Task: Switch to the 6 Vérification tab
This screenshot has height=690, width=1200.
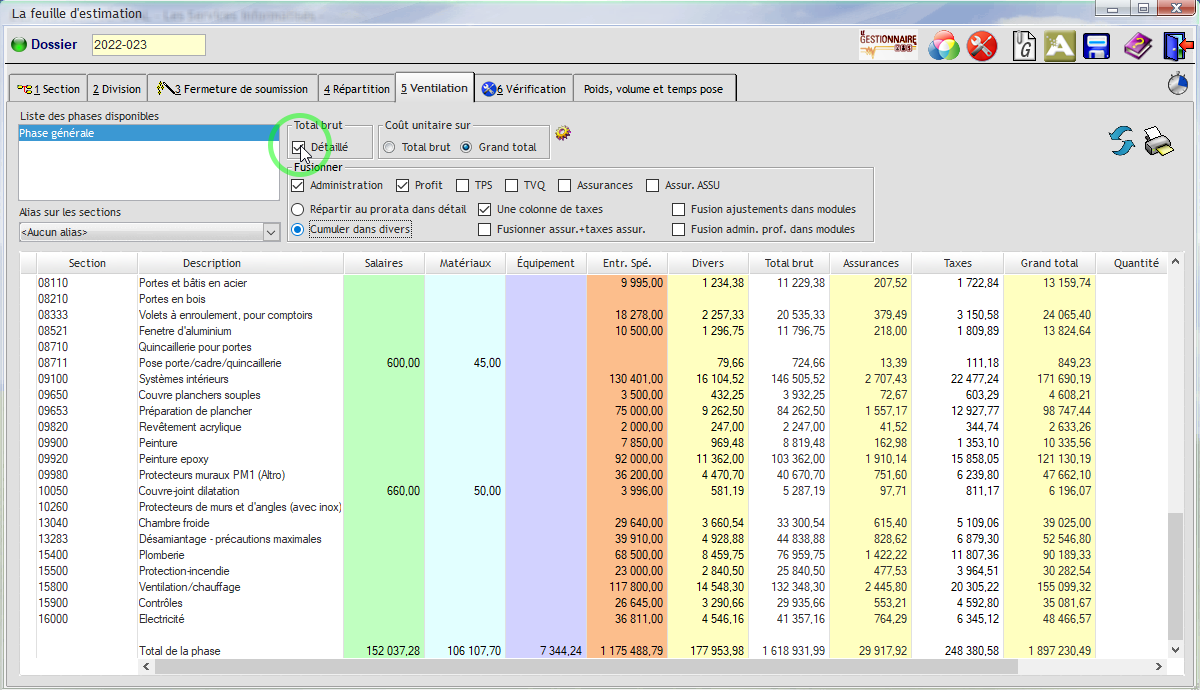Action: coord(524,89)
